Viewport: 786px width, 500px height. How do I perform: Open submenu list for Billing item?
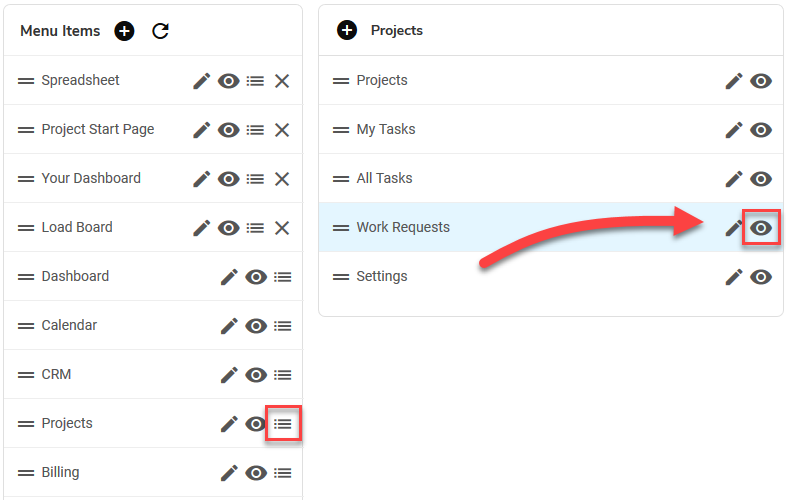[283, 472]
